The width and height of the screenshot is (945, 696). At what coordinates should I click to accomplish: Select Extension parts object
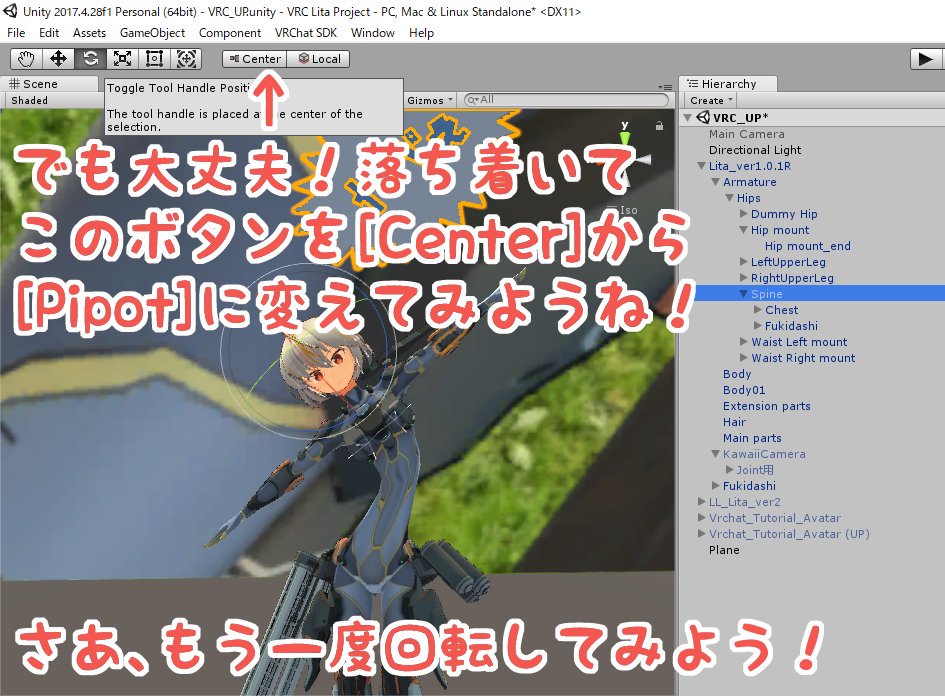(x=767, y=406)
